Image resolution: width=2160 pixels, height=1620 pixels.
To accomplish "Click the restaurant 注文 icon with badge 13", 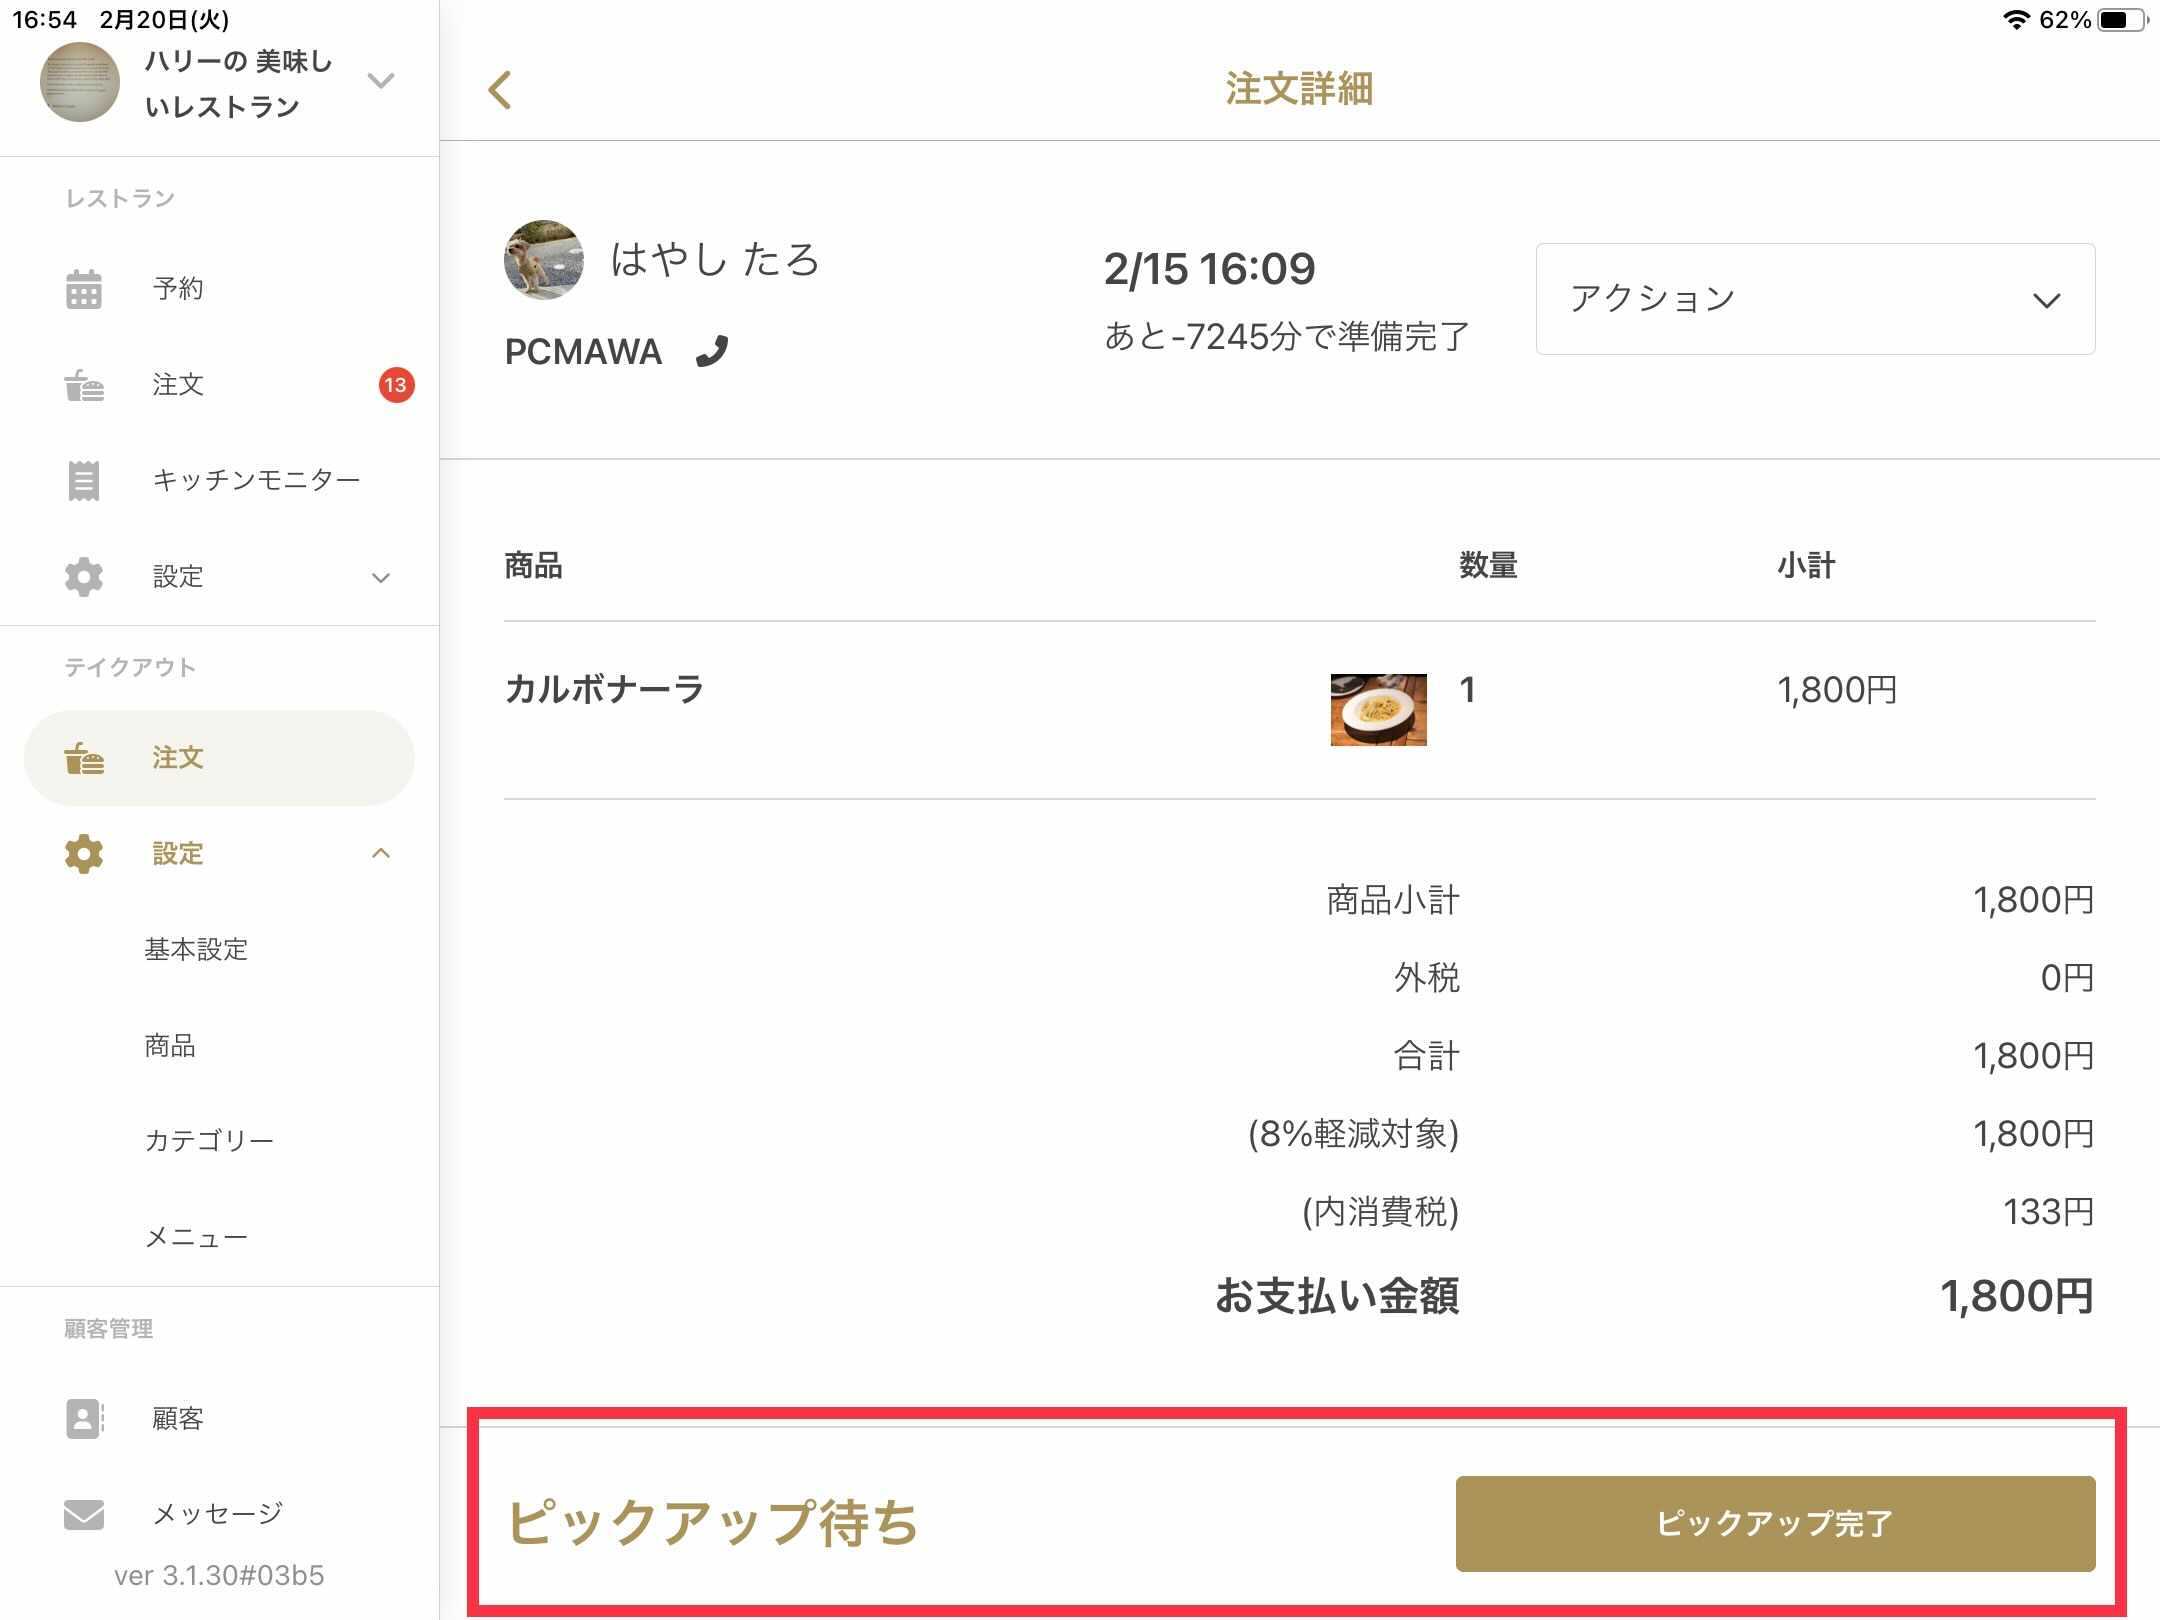I will [x=84, y=385].
